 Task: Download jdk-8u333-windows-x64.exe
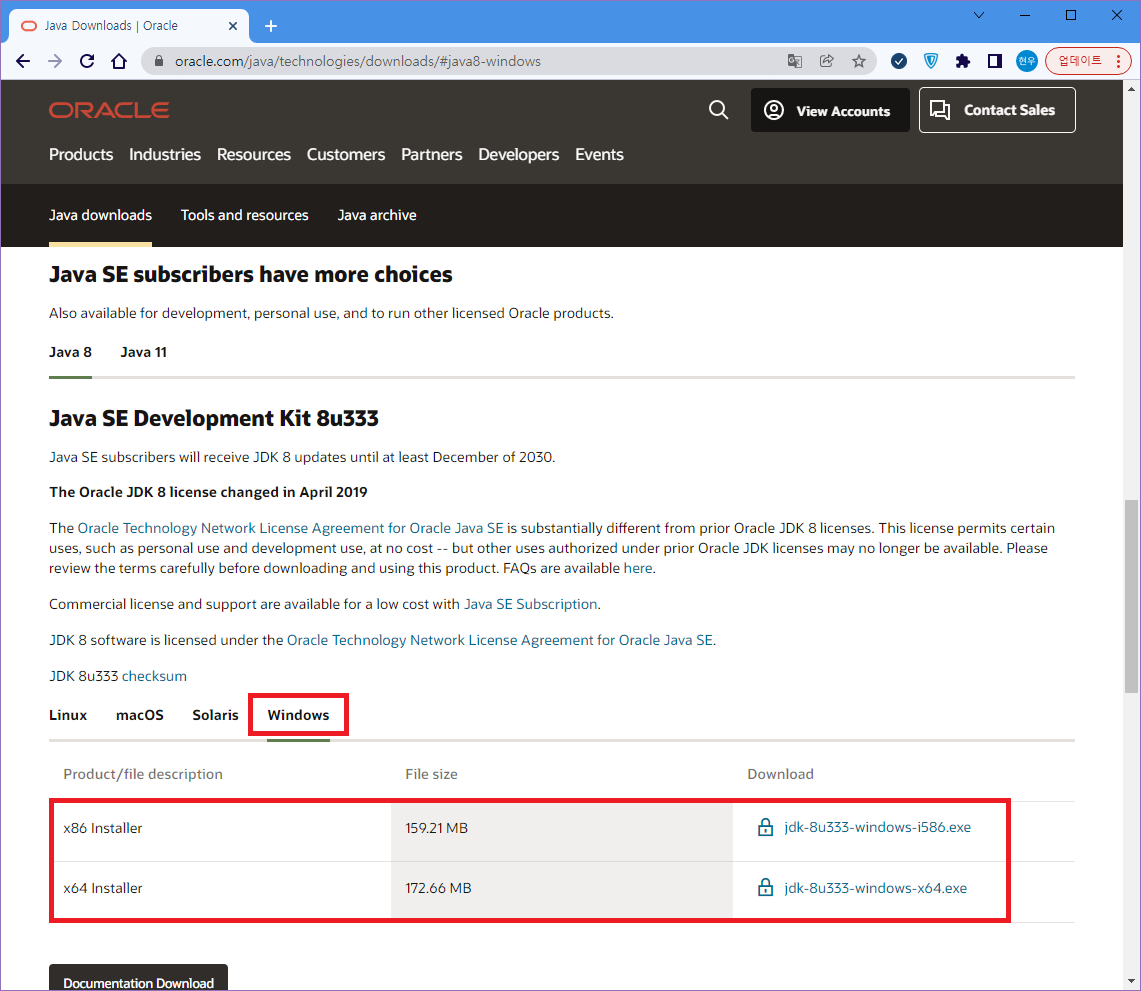875,888
